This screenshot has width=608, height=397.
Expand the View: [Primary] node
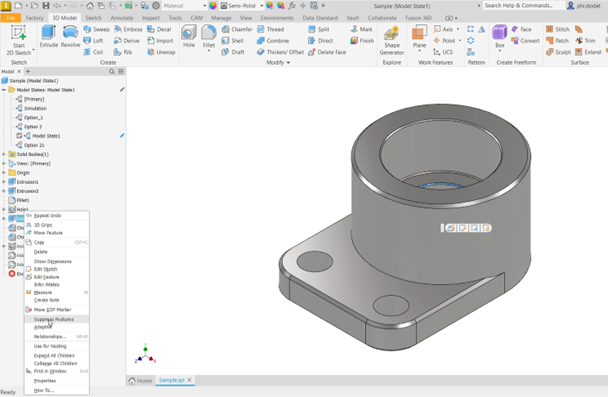coord(4,164)
